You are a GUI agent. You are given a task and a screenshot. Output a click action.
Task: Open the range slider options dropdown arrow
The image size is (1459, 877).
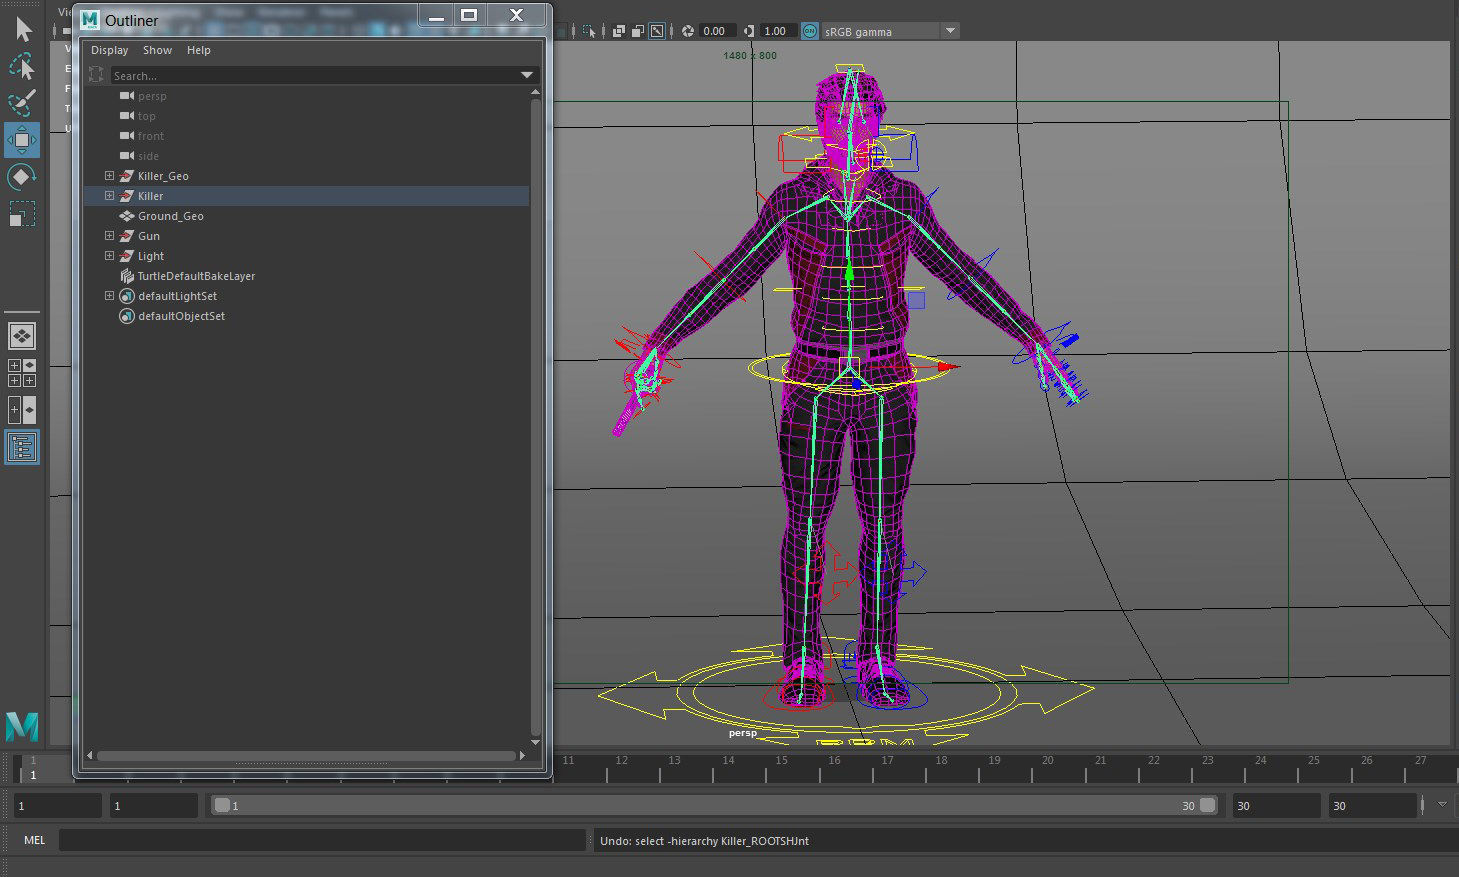[1442, 804]
